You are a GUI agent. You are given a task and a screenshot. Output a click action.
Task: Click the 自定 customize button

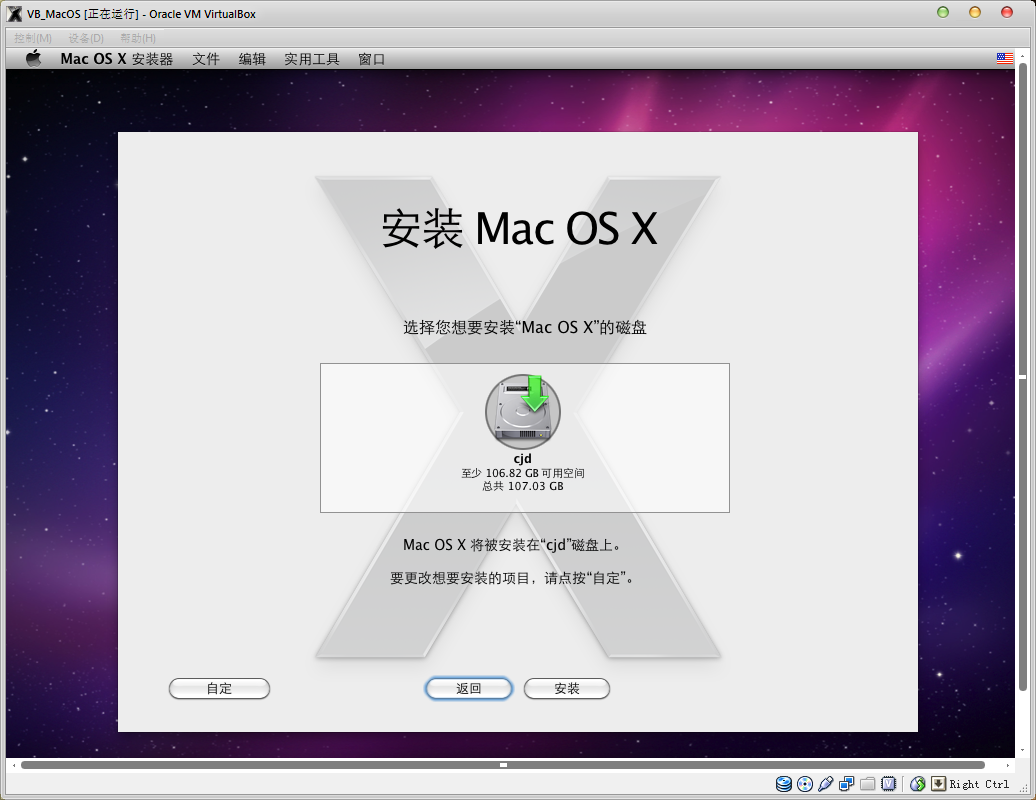click(219, 688)
